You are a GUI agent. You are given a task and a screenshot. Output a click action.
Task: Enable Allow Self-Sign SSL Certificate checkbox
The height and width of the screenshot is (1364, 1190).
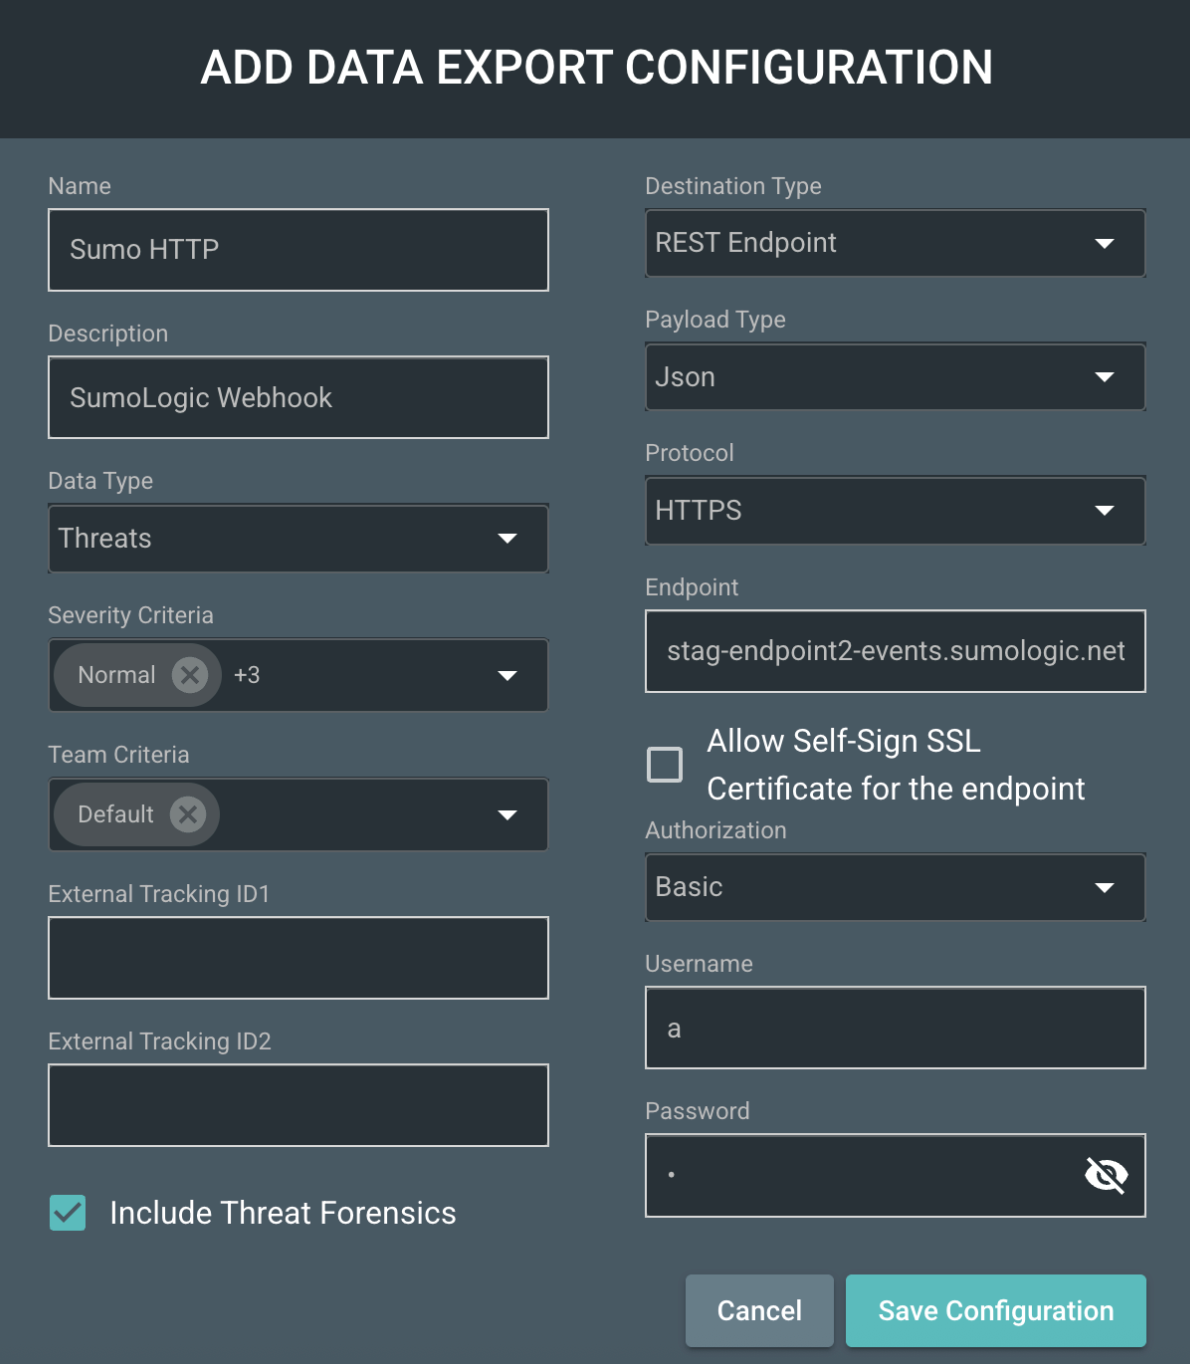point(665,764)
